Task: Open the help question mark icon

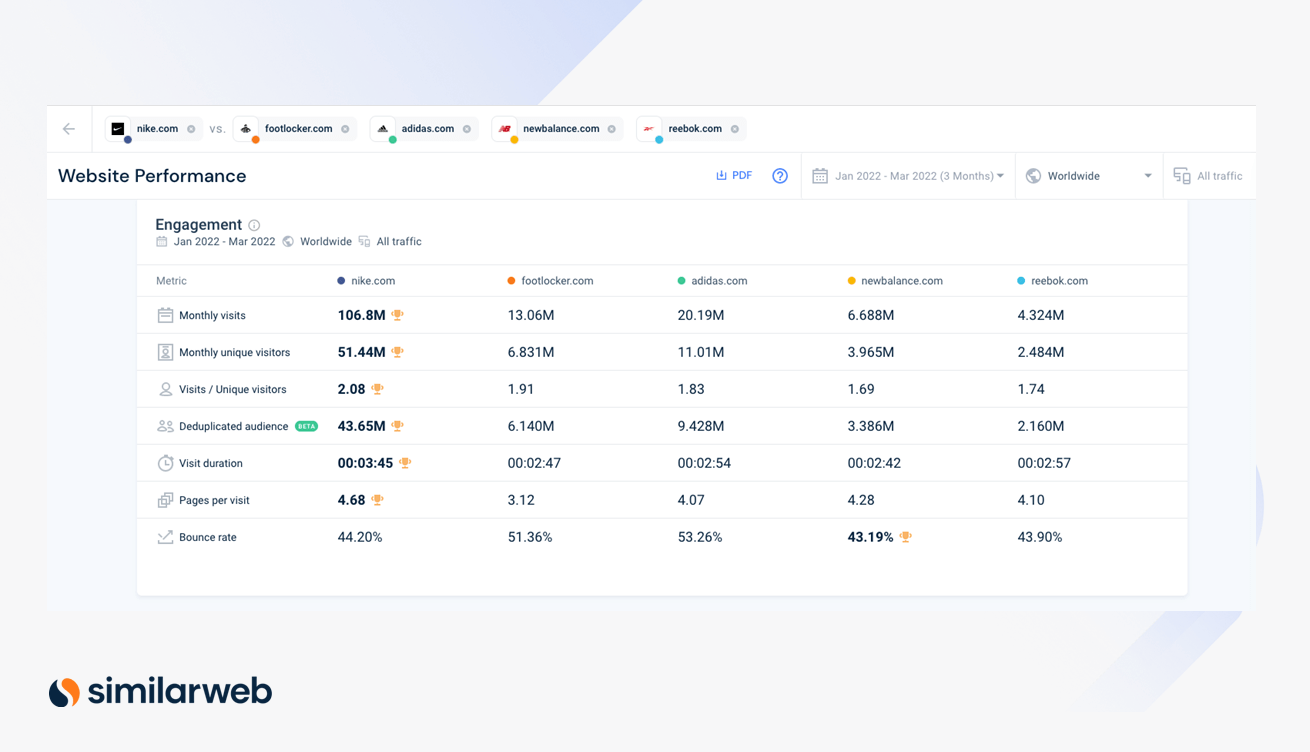Action: 780,176
